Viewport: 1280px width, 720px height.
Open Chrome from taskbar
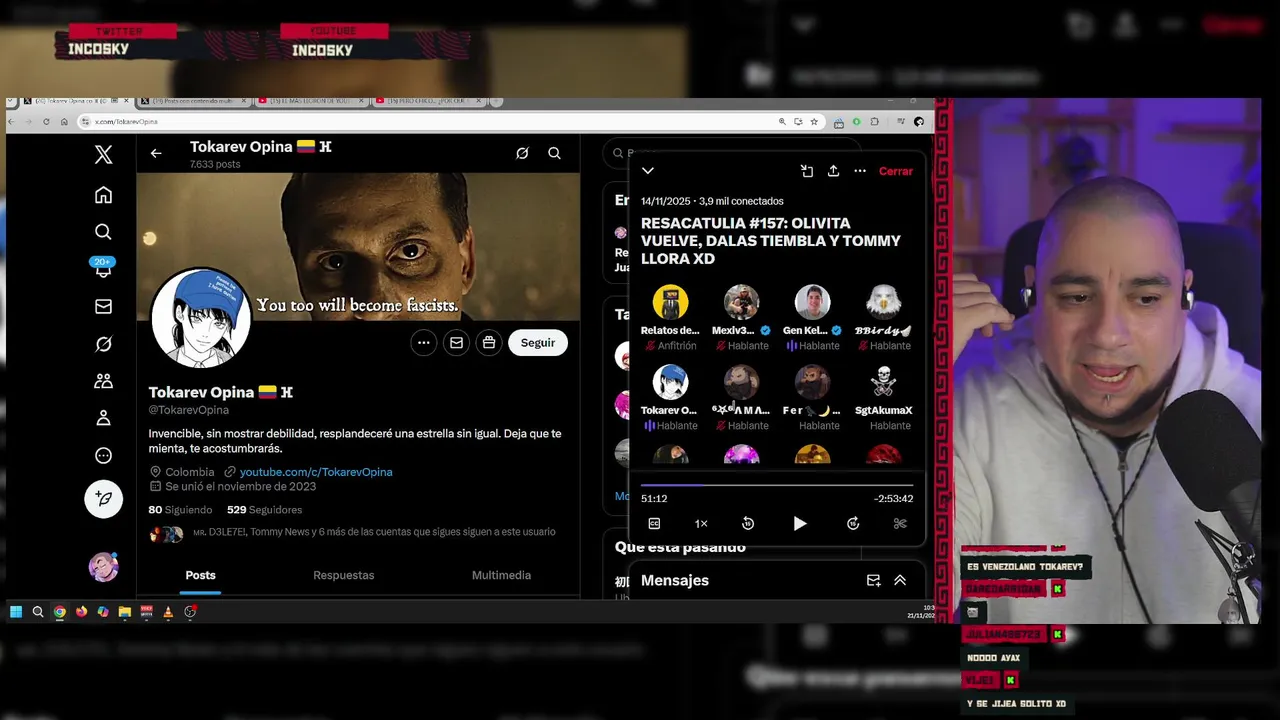pos(60,612)
